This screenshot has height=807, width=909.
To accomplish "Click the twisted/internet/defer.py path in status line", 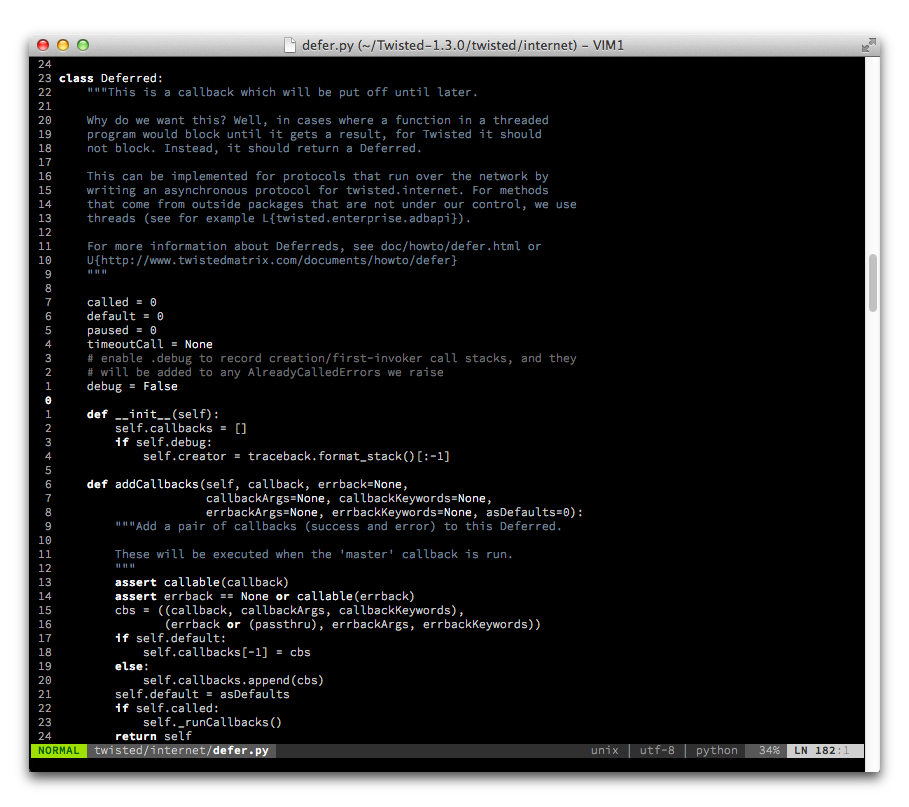I will coord(181,751).
